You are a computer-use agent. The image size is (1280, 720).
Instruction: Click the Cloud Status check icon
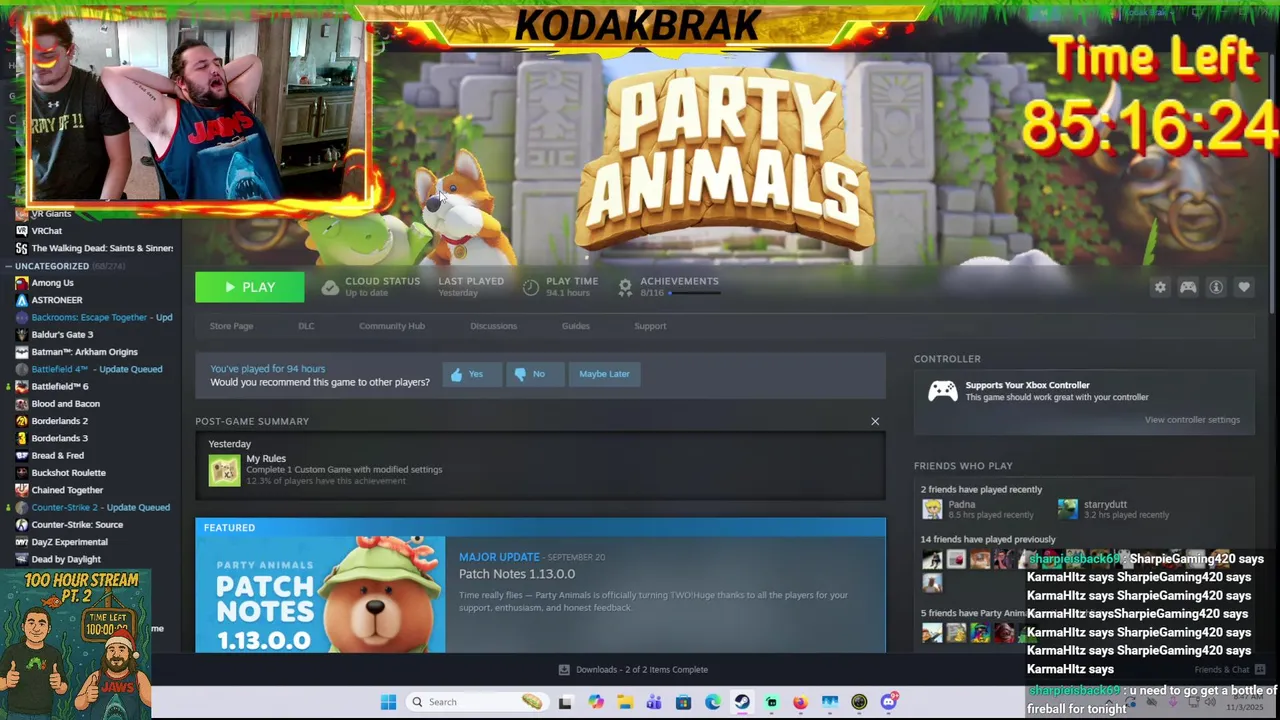tap(330, 287)
